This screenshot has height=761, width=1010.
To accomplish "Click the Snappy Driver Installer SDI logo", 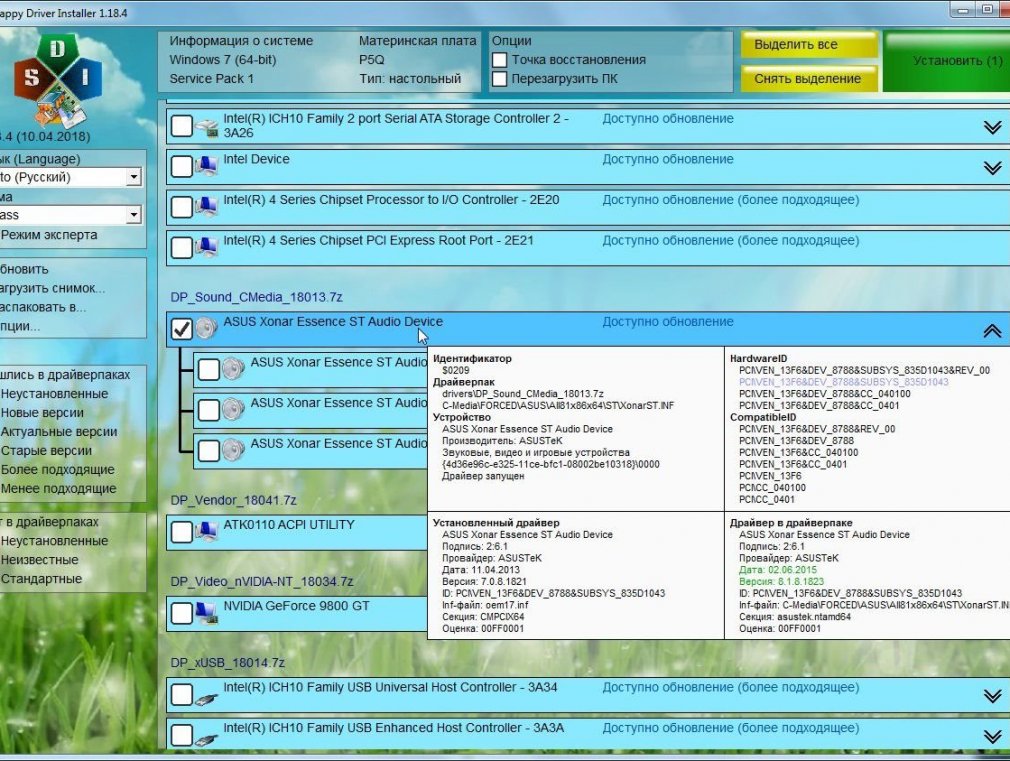I will (58, 79).
